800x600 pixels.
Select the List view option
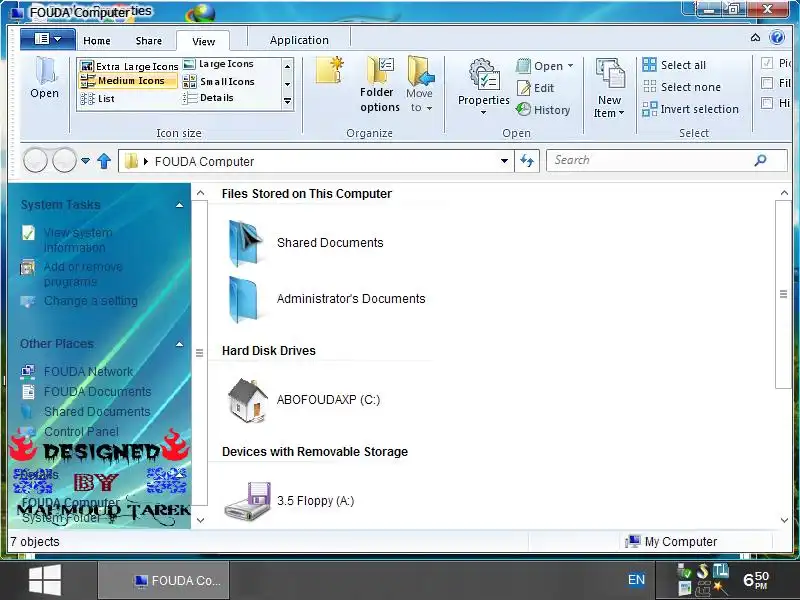coord(97,98)
